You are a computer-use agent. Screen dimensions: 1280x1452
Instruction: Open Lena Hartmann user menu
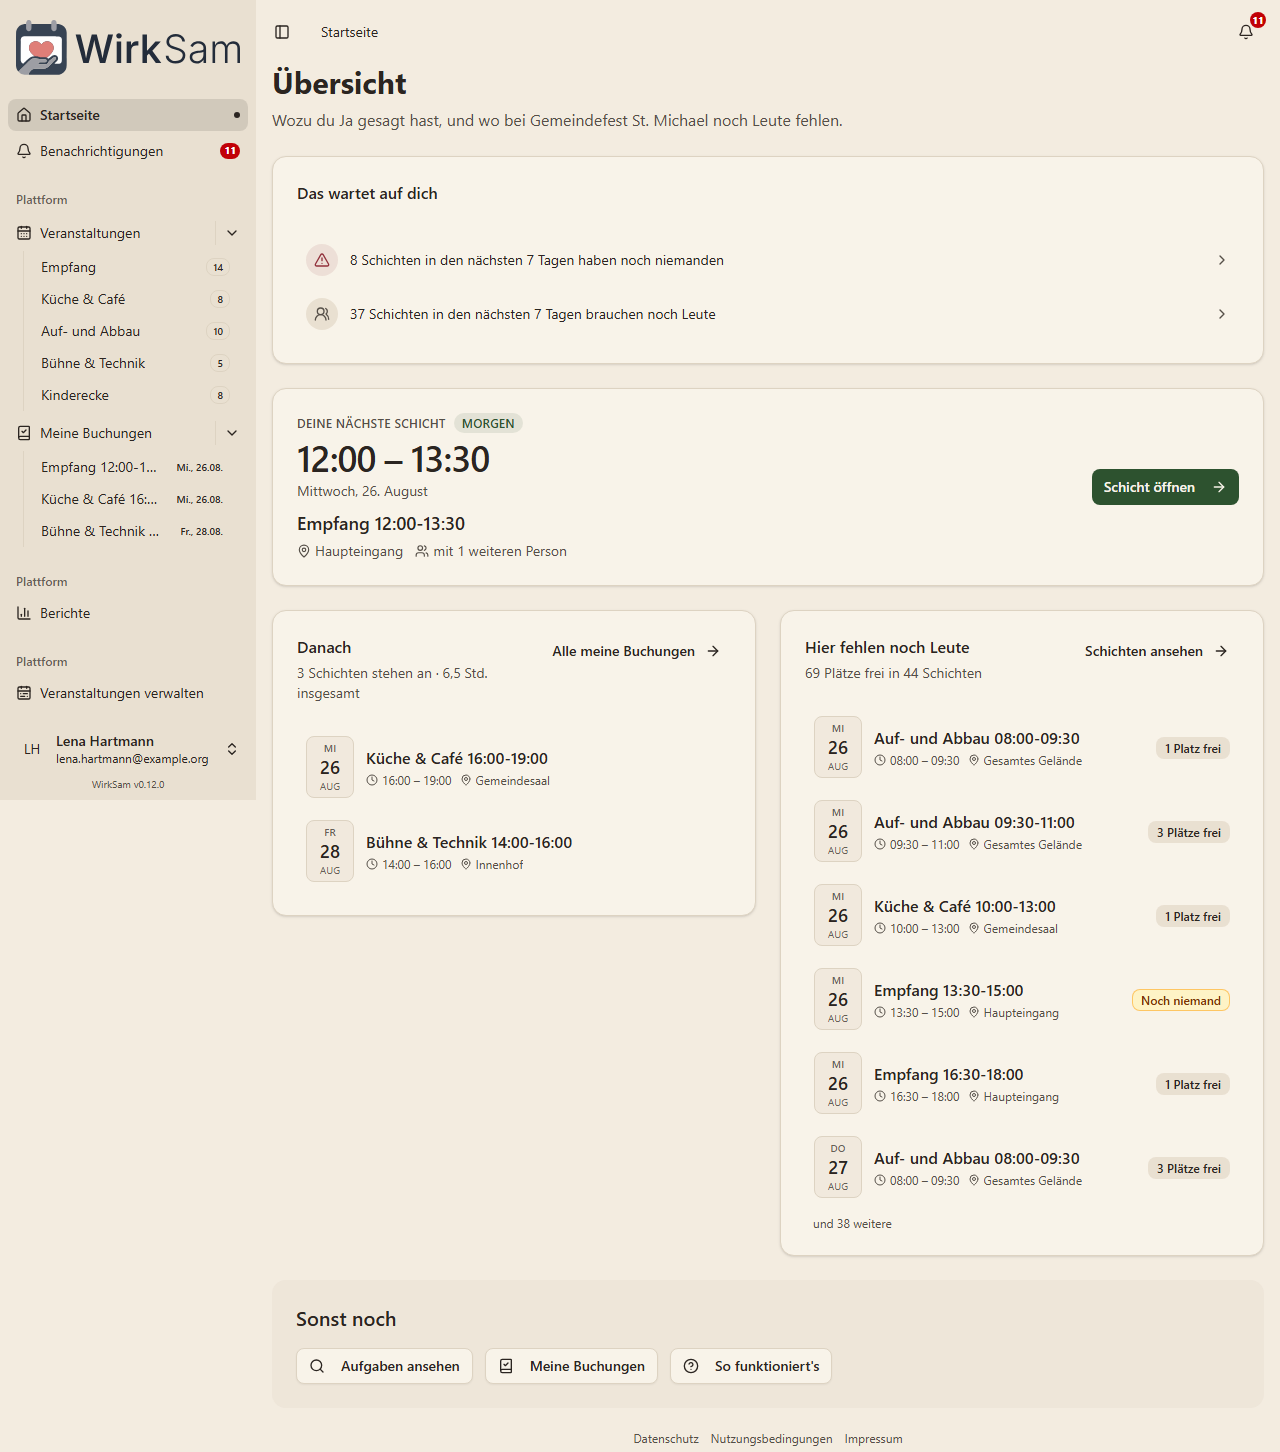(128, 749)
